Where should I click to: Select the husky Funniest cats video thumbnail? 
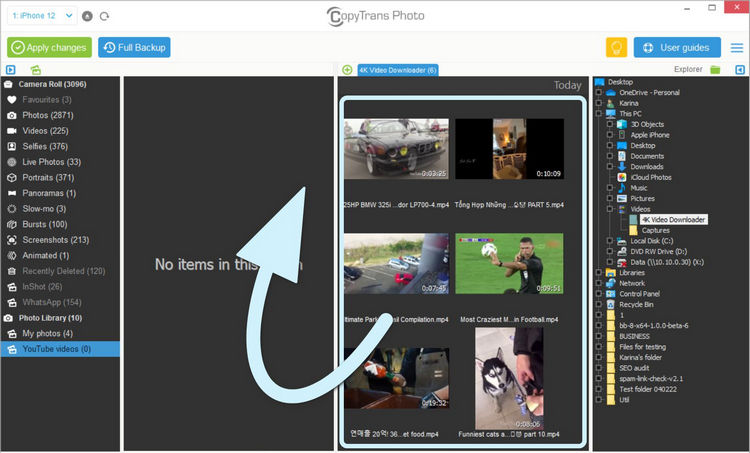[509, 378]
